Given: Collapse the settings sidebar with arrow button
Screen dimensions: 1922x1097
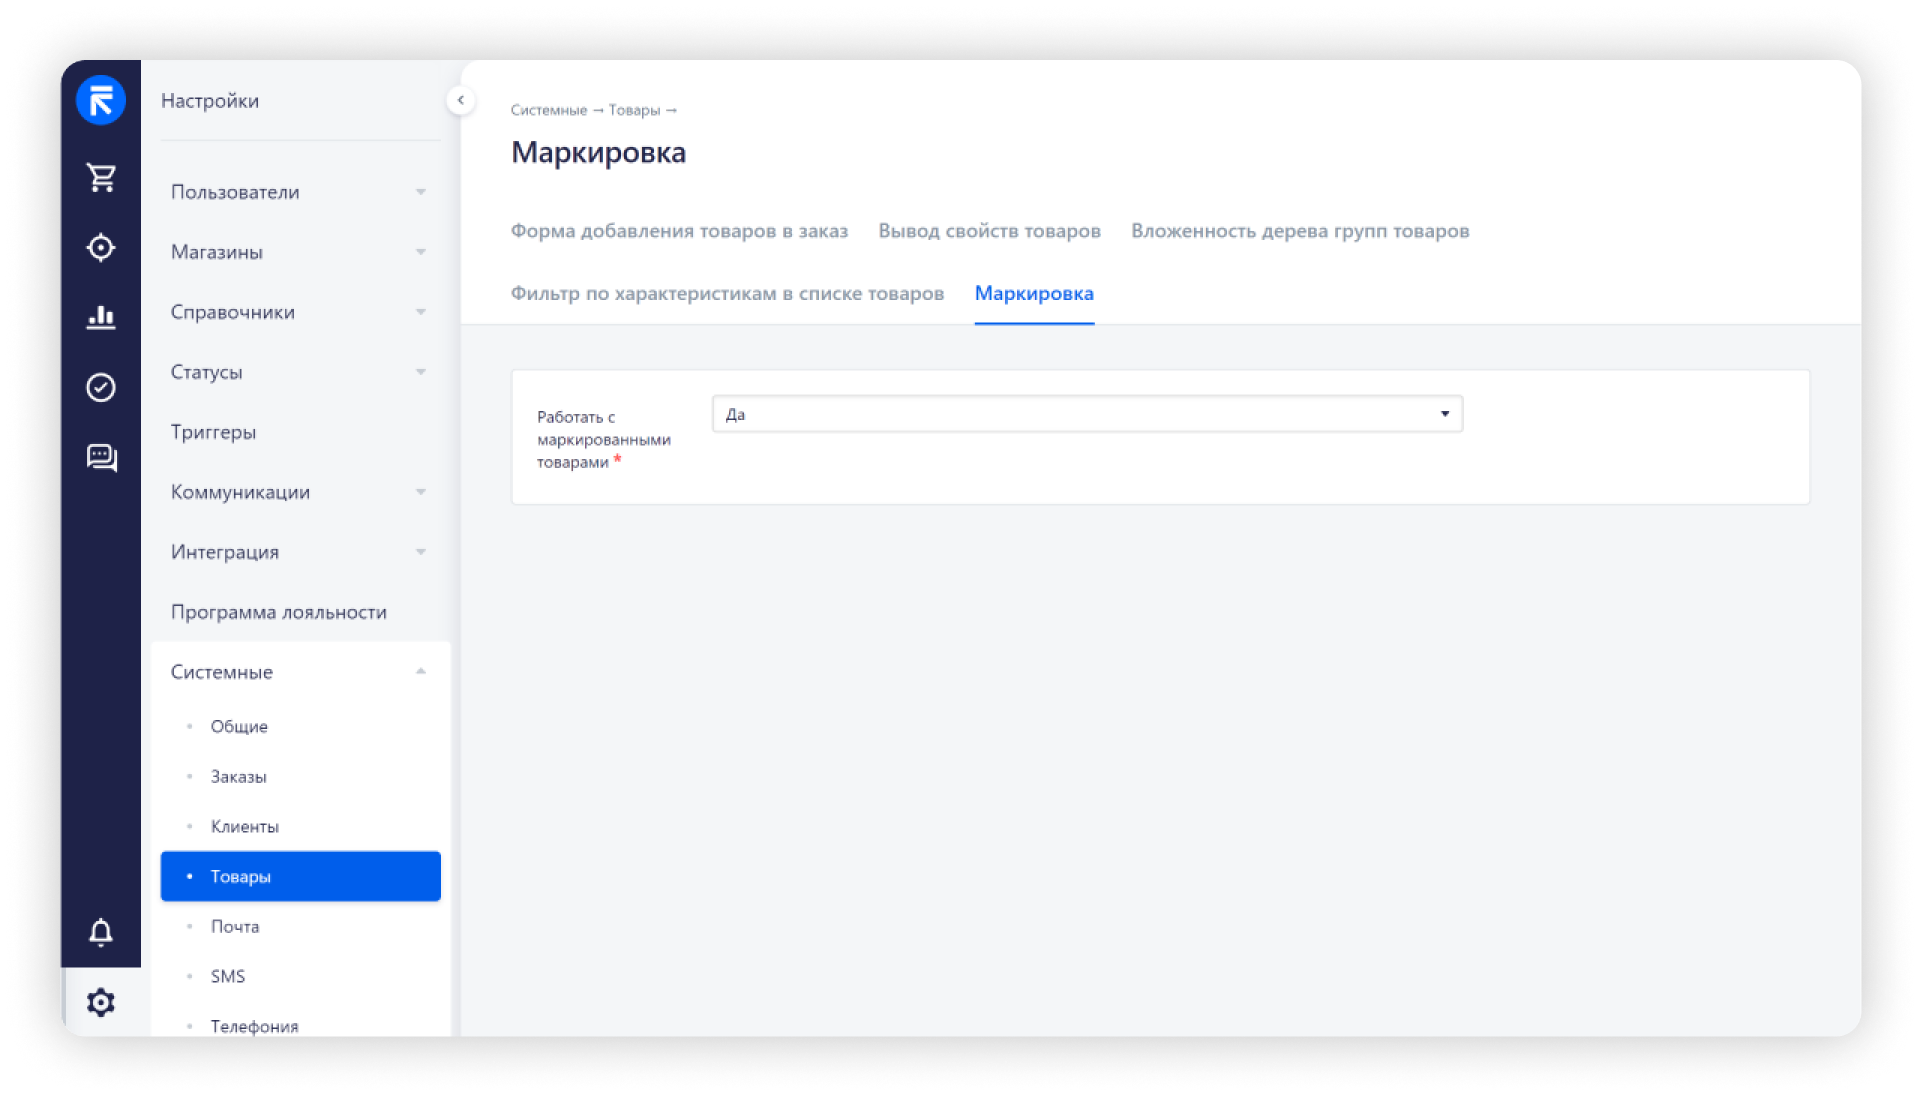Looking at the screenshot, I should pos(460,100).
